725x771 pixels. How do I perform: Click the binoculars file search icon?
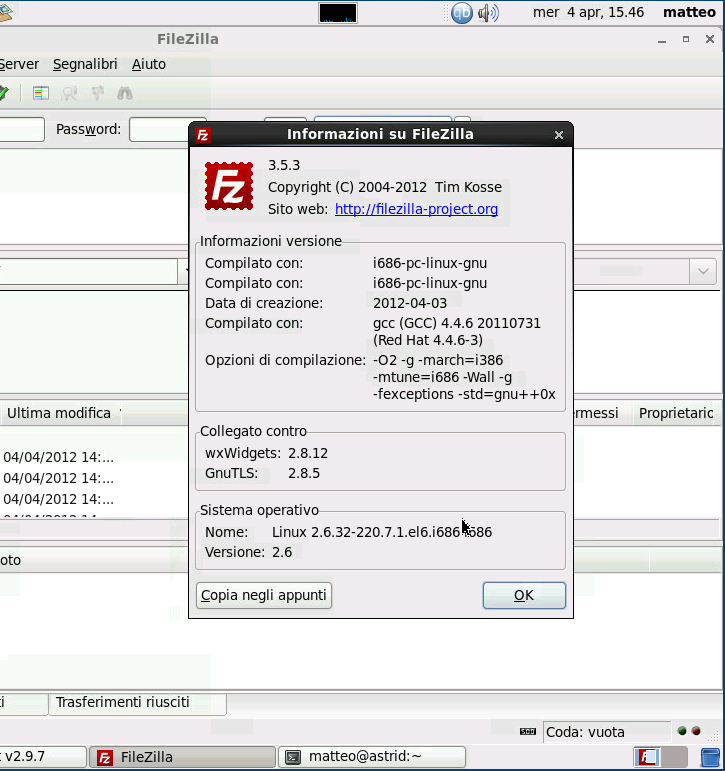[125, 93]
